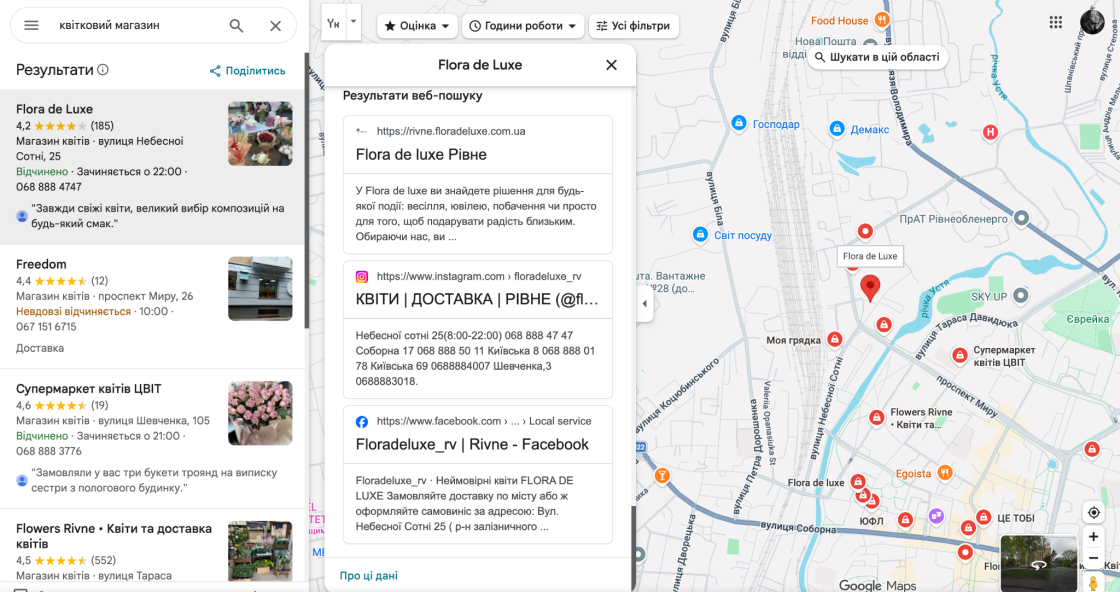The width and height of the screenshot is (1120, 592).
Task: Open results info circle icon
Action: (x=103, y=69)
